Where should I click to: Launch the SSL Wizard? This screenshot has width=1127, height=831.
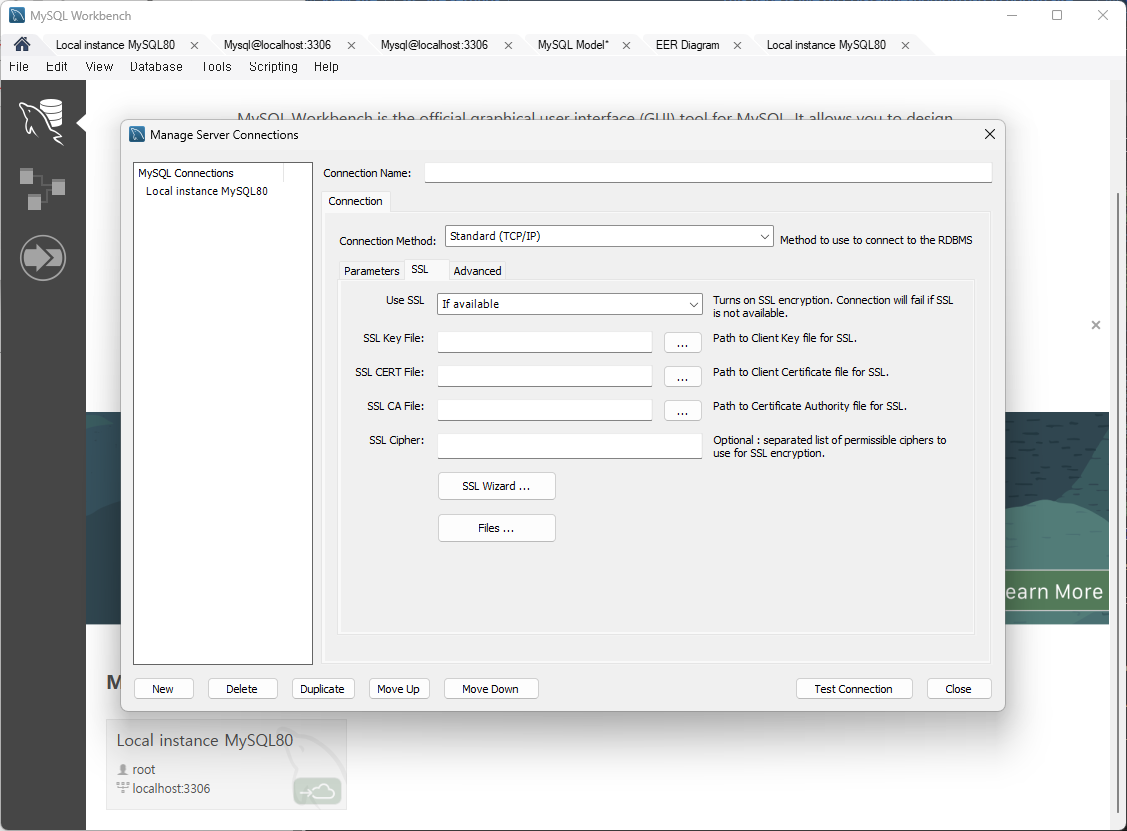(x=497, y=486)
